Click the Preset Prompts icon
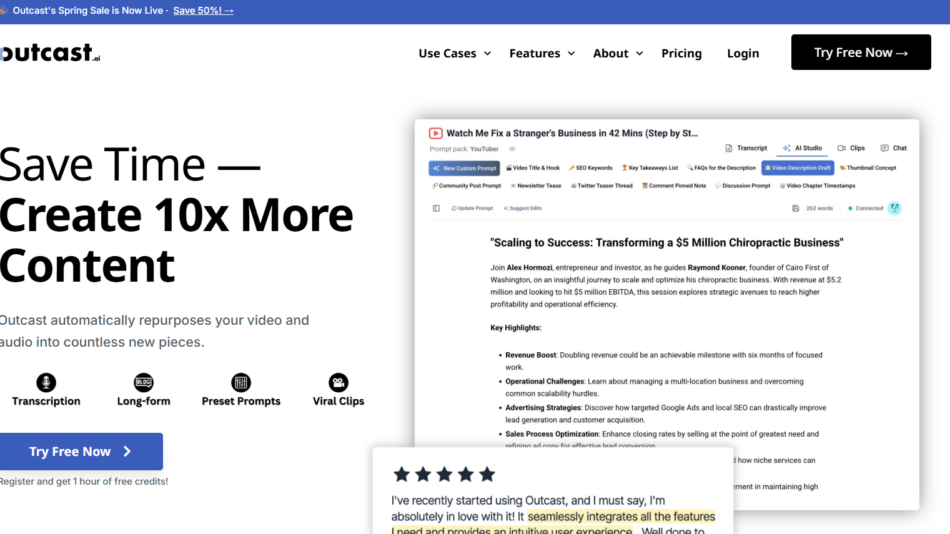The width and height of the screenshot is (950, 534). click(x=241, y=382)
